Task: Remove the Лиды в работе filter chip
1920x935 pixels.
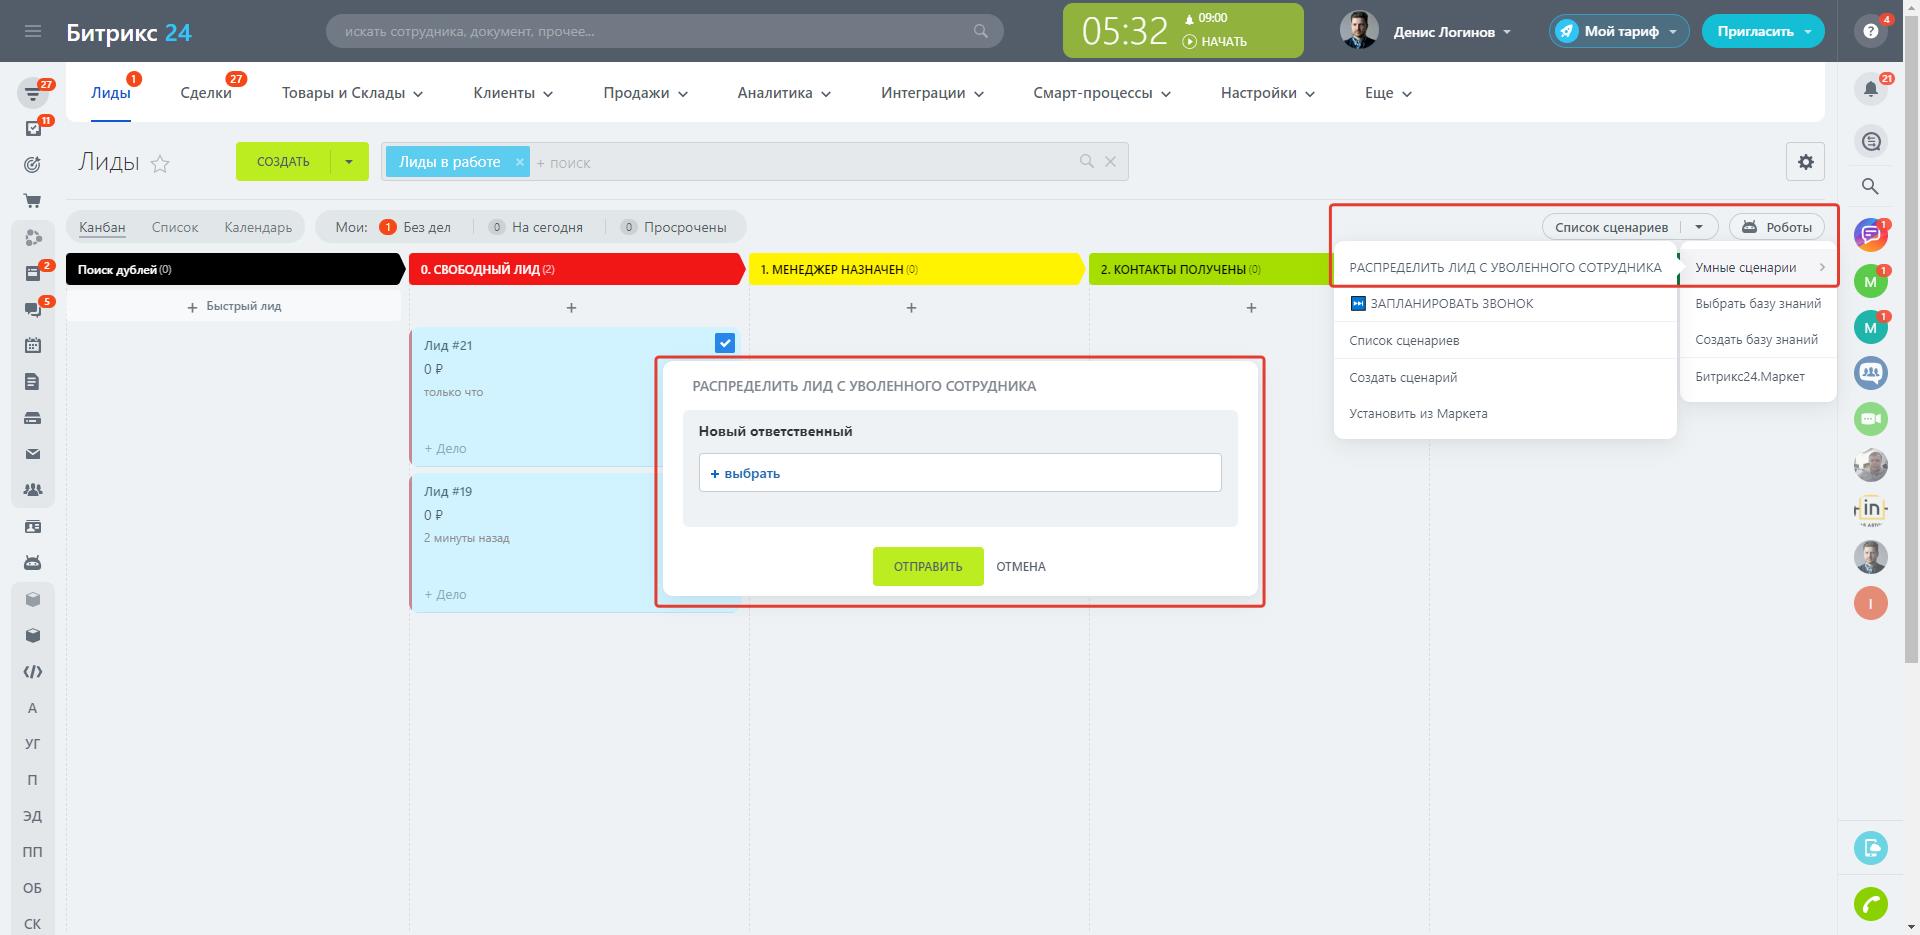Action: click(519, 162)
